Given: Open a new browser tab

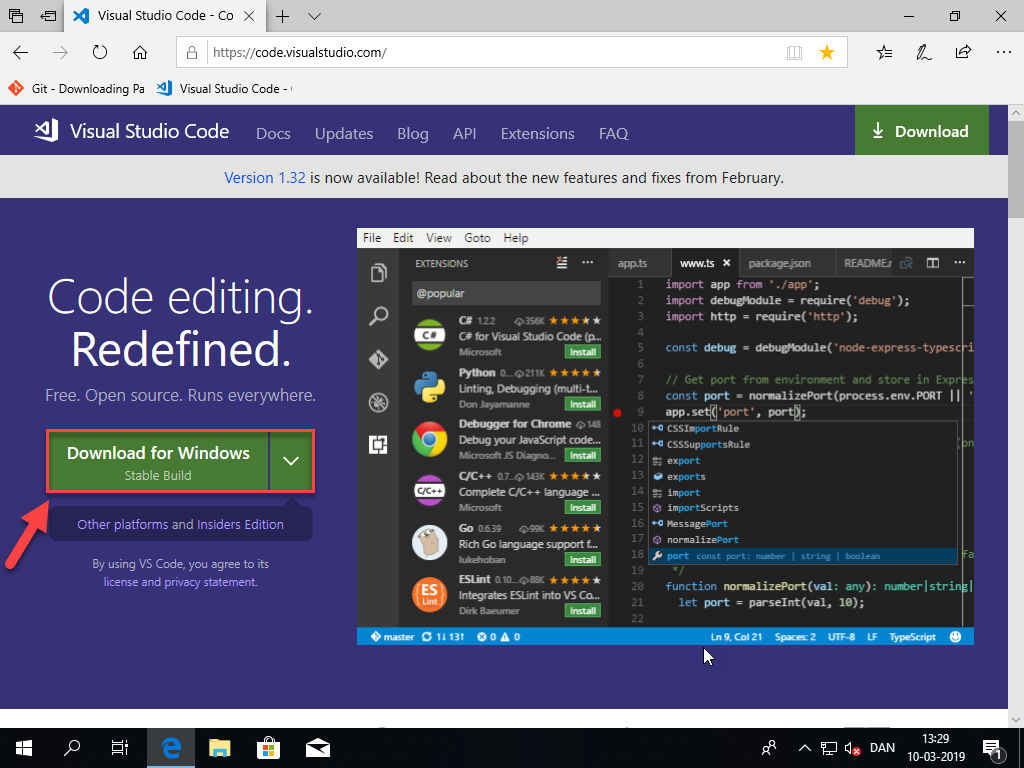Looking at the screenshot, I should click(x=282, y=16).
